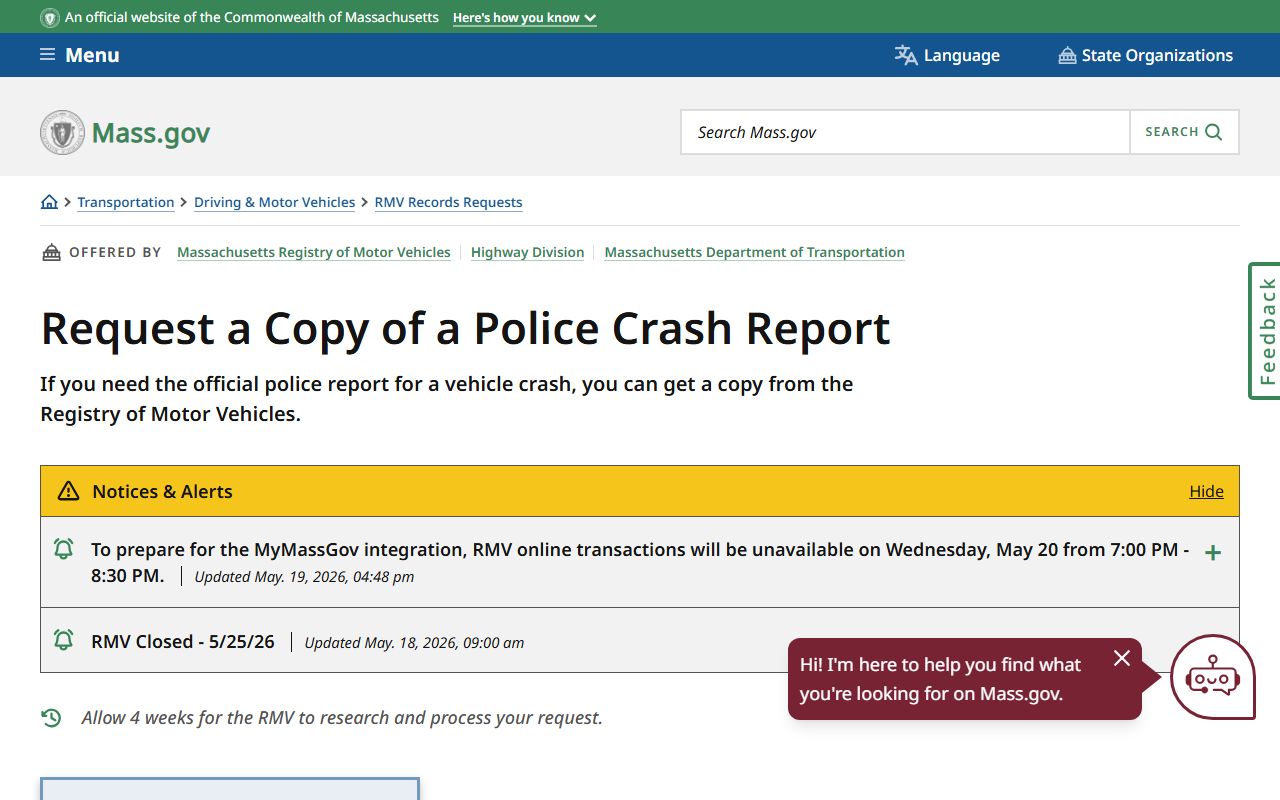Expand "Here's how you know" banner

pyautogui.click(x=524, y=18)
